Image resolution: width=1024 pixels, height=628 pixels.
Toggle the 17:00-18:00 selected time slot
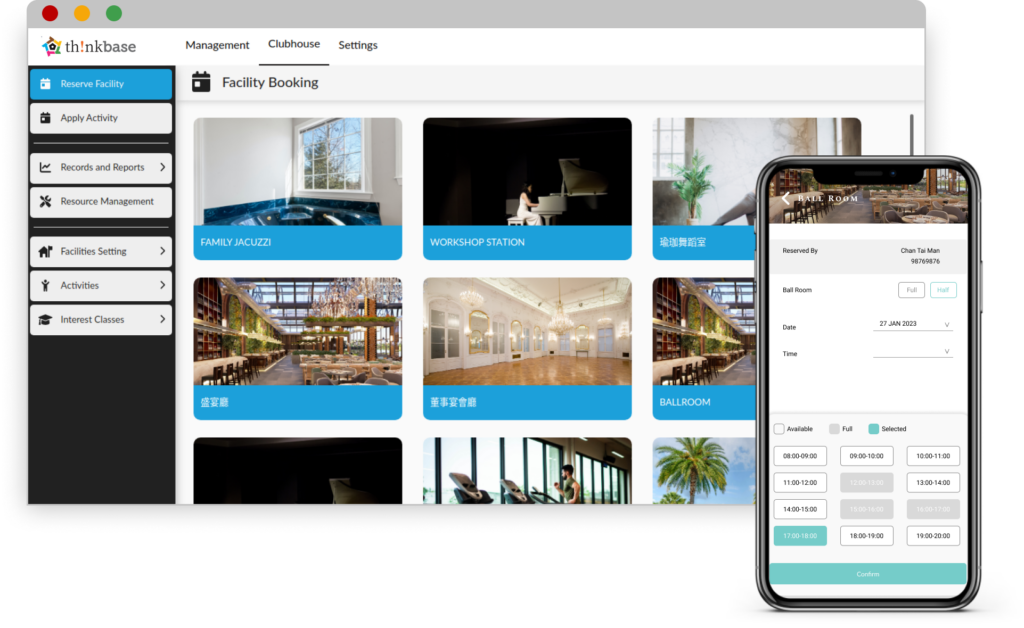coord(799,536)
